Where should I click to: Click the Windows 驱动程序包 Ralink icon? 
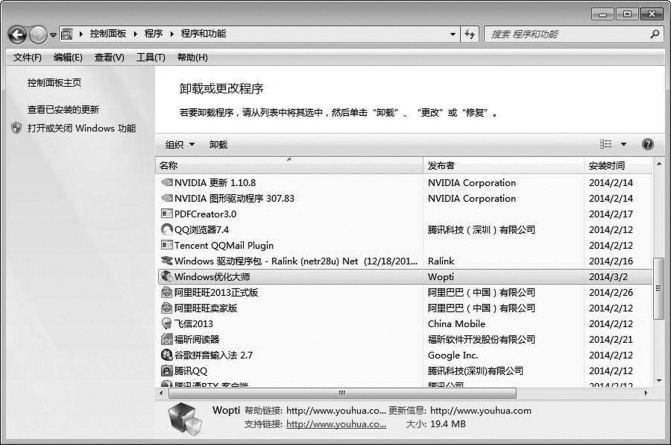166,261
